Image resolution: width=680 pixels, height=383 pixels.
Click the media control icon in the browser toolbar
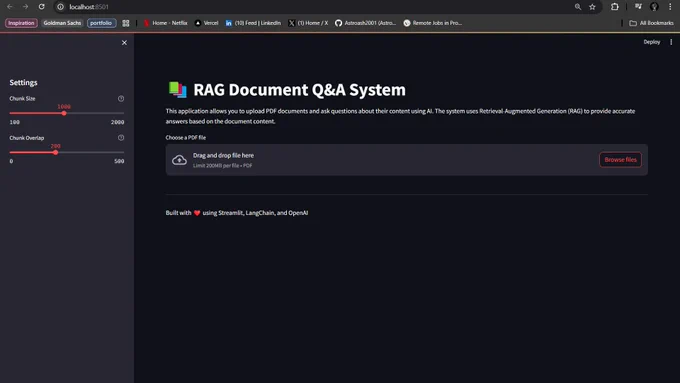(x=638, y=7)
